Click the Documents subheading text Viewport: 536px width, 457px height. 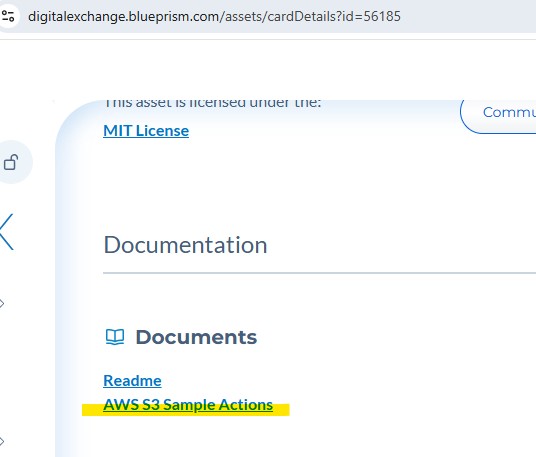click(196, 337)
